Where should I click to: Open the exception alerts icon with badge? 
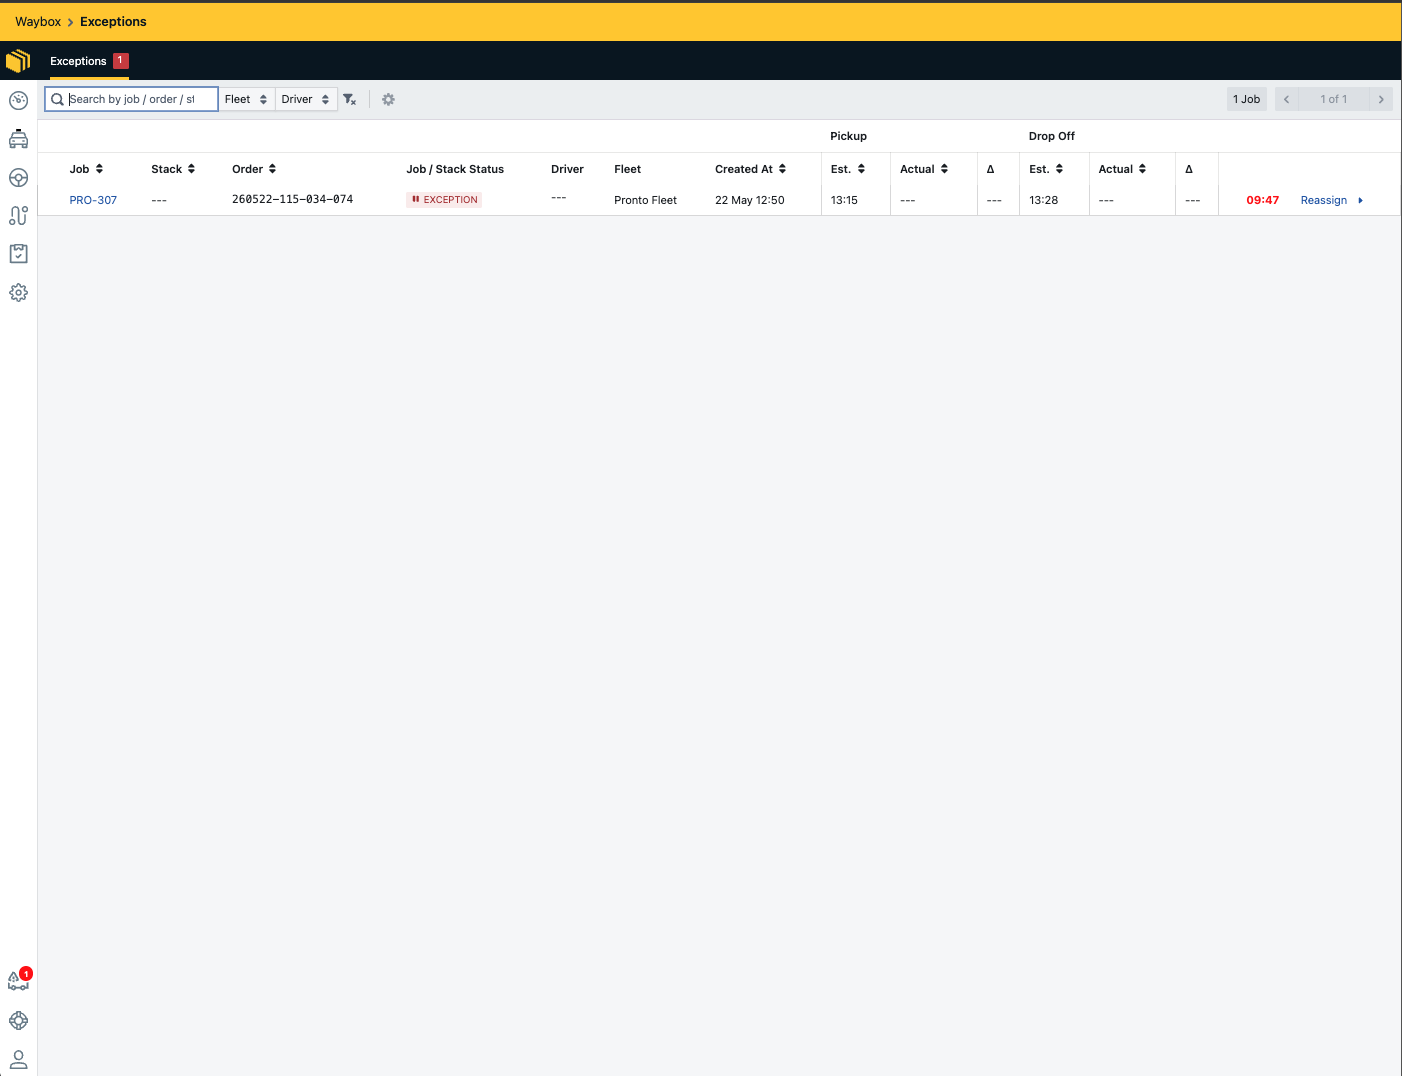pos(19,980)
